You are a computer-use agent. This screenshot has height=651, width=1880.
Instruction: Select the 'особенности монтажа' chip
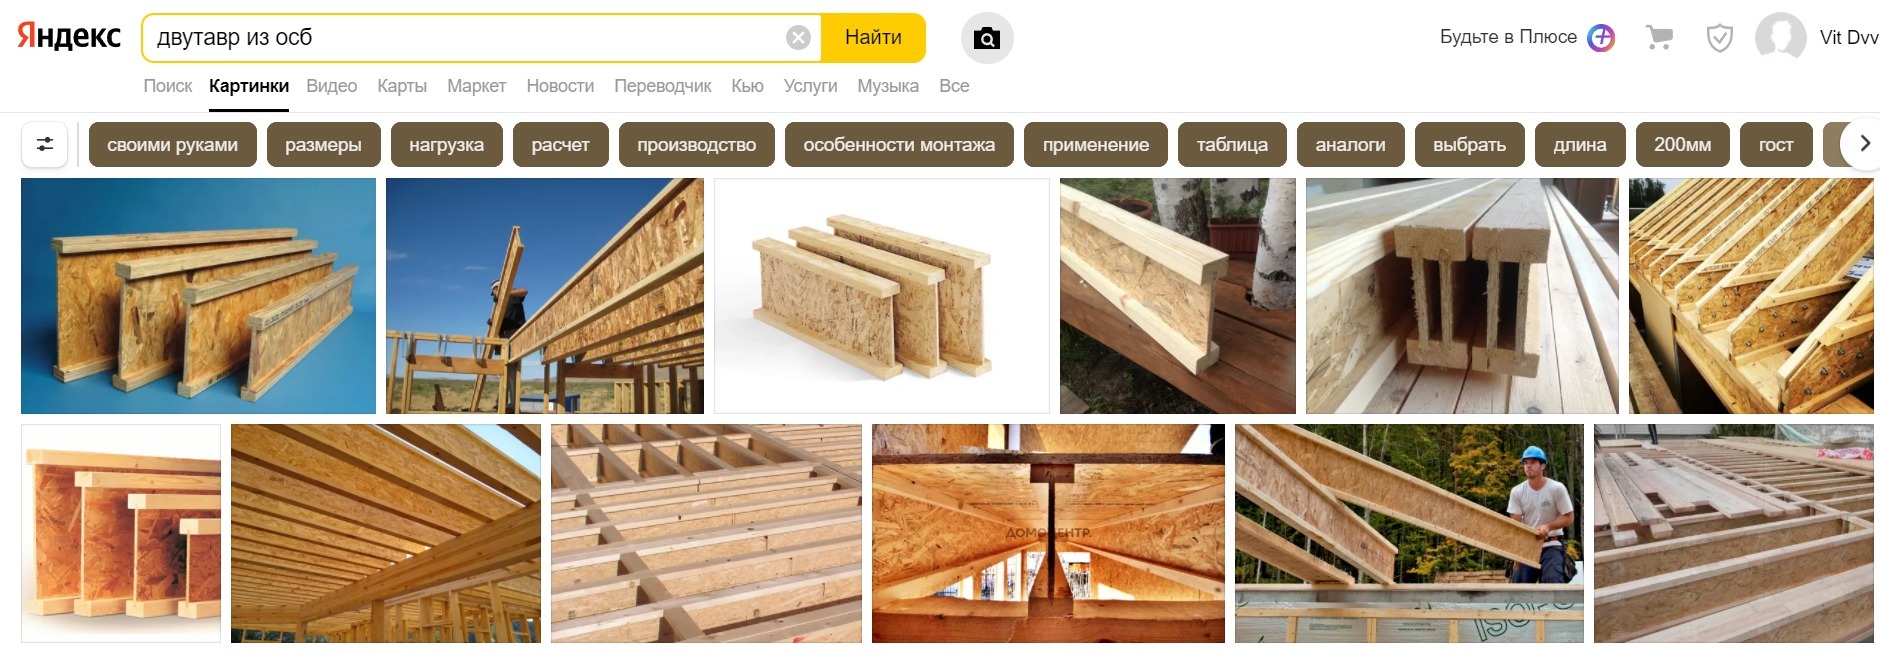[899, 144]
